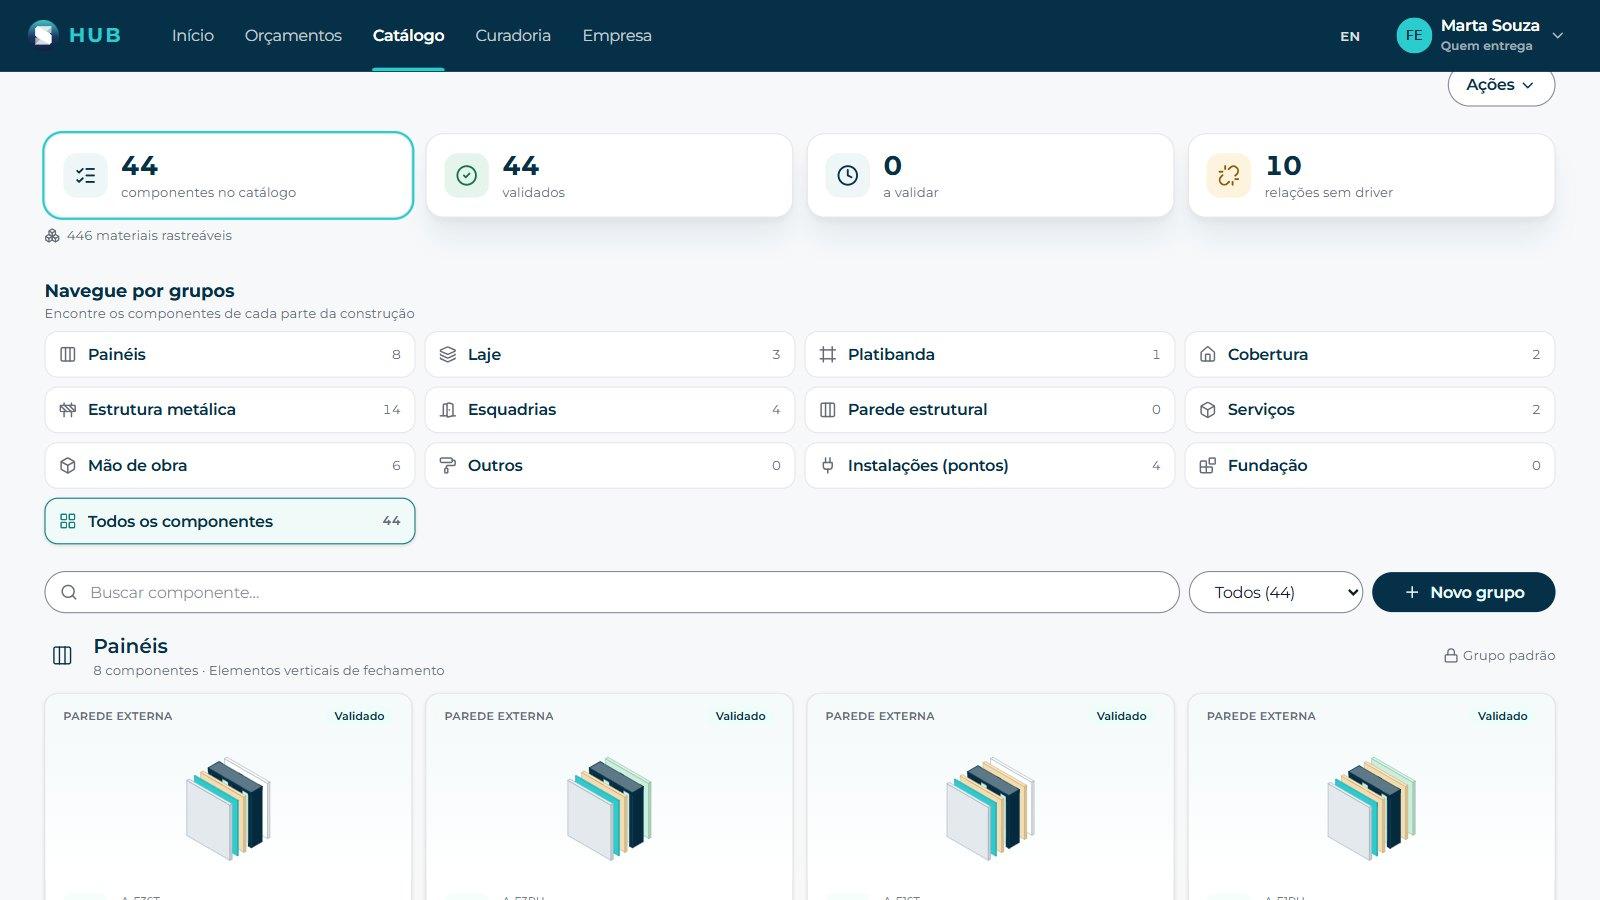The image size is (1600, 900).
Task: Go to Orçamentos section
Action: click(x=293, y=35)
